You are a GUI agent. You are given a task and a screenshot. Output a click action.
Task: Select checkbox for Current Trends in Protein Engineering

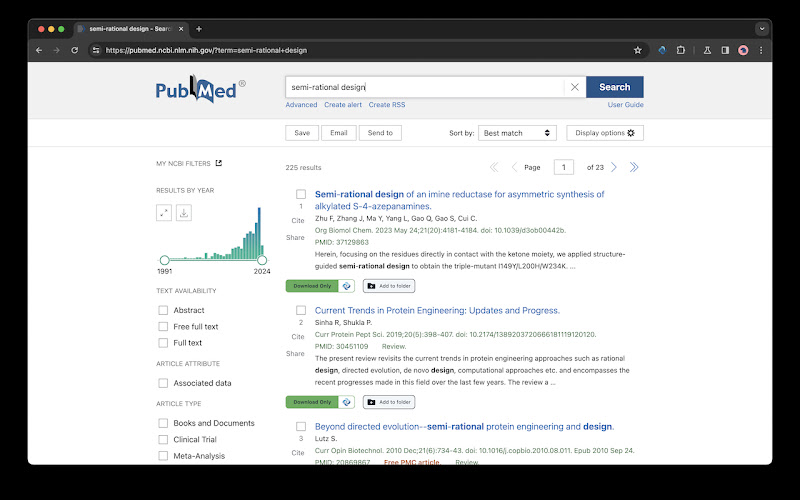click(x=301, y=310)
